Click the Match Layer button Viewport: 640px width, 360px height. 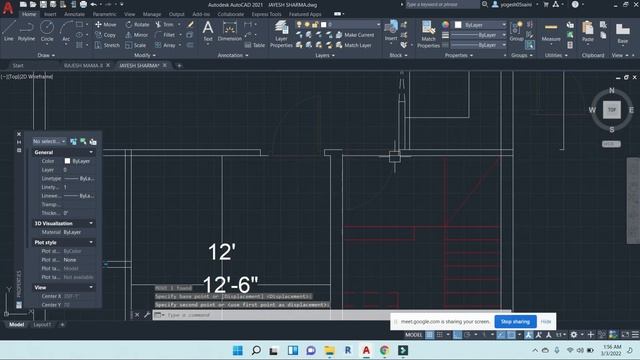(353, 45)
